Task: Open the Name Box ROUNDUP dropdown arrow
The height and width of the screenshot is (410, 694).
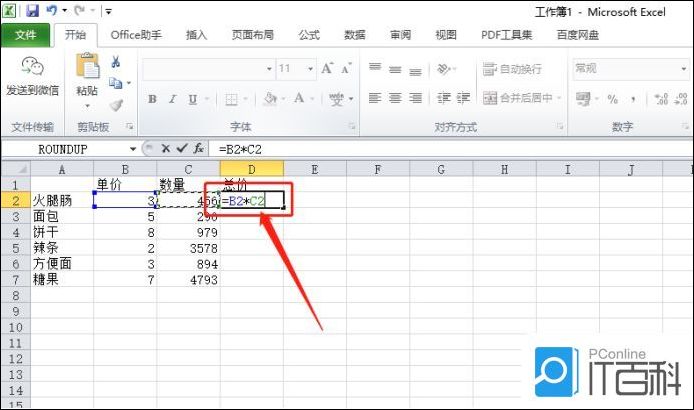Action: point(132,149)
